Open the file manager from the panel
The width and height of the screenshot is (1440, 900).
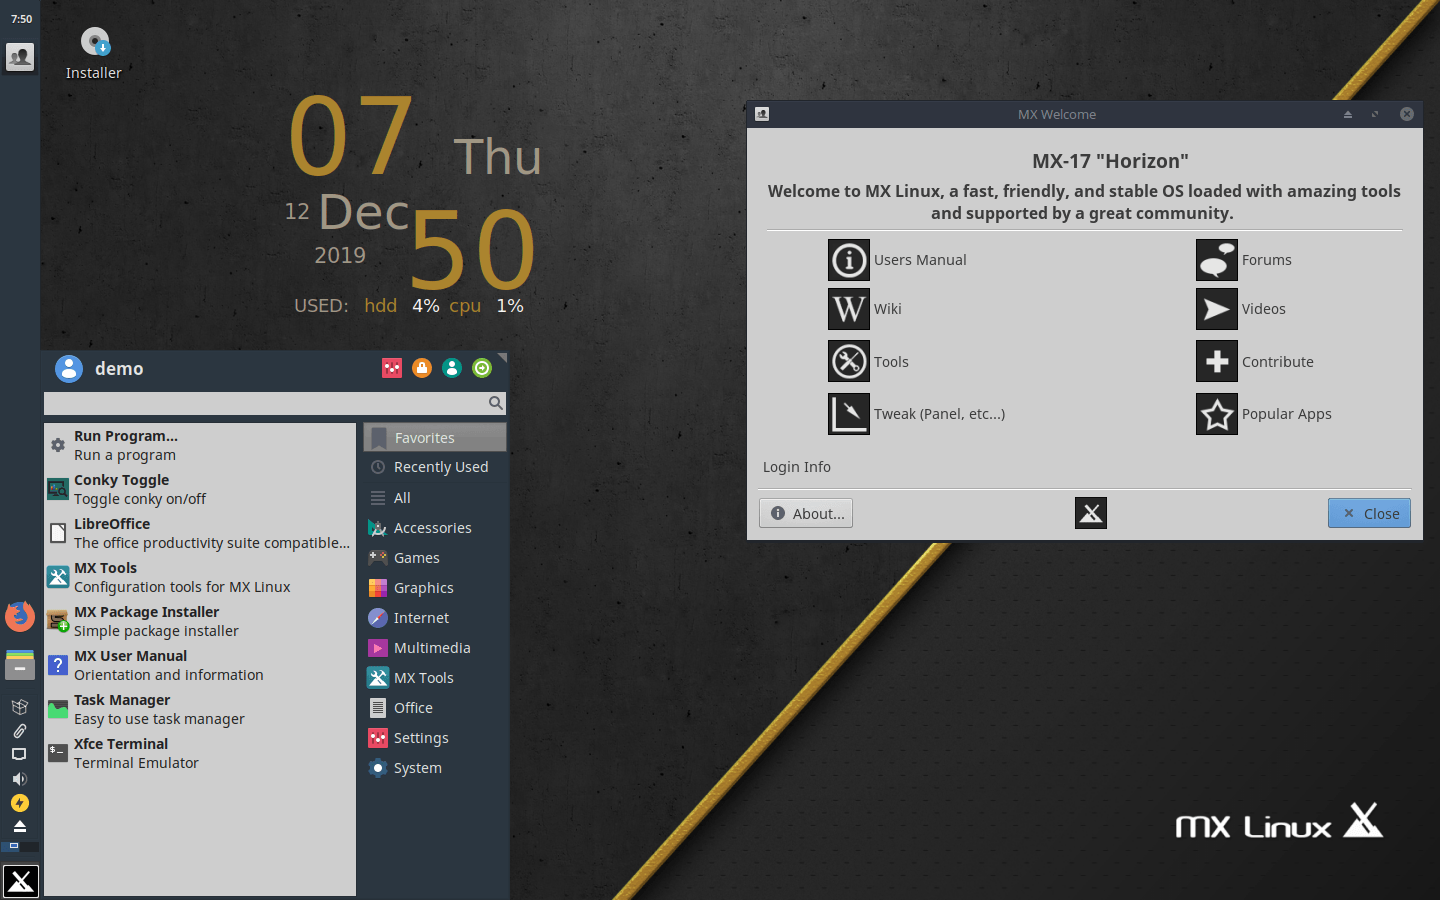[20, 665]
